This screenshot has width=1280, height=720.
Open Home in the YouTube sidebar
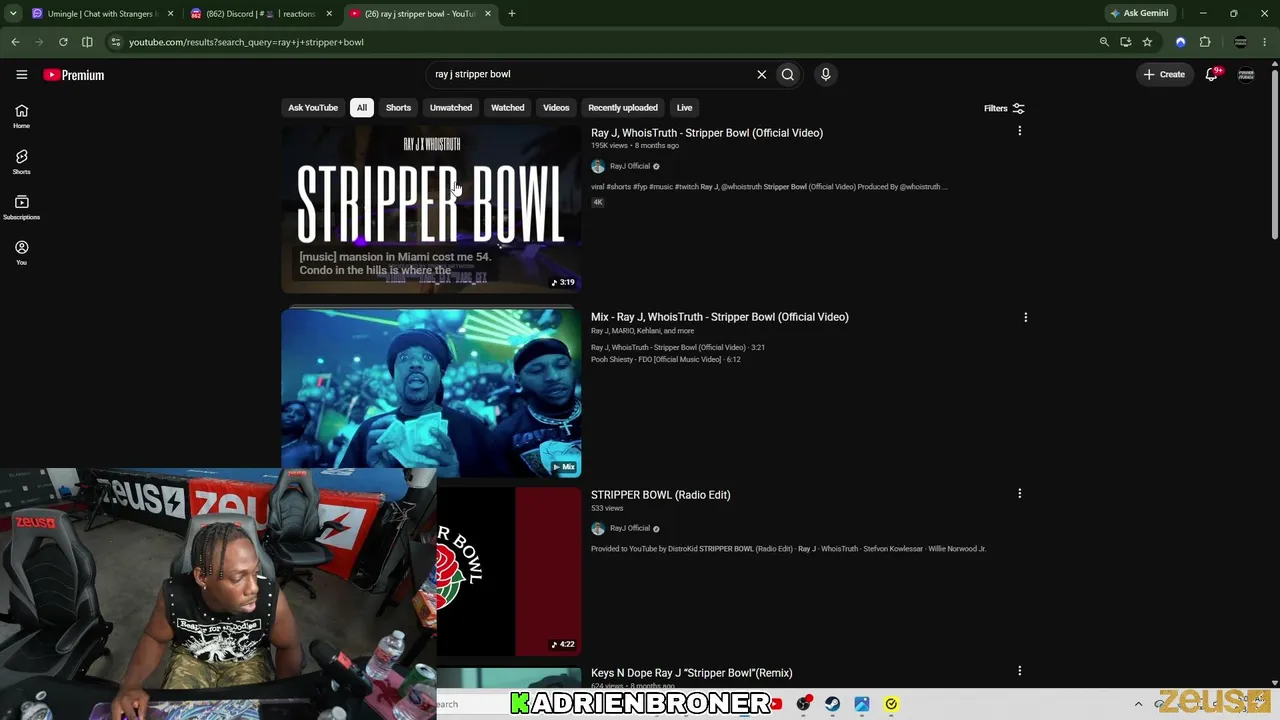21,116
